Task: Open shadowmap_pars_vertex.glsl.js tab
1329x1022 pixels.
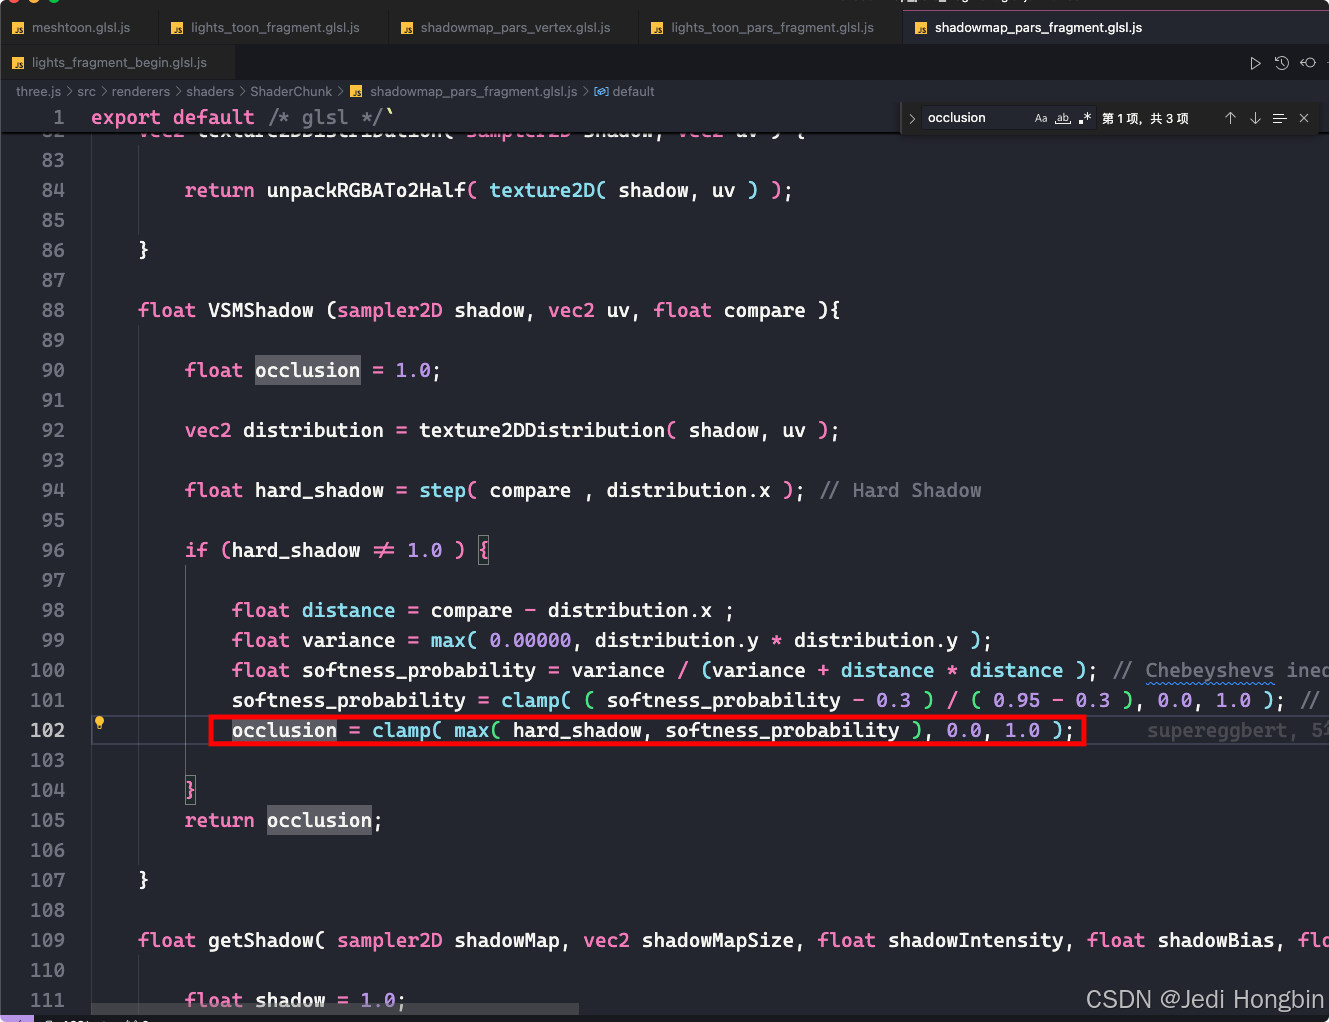Action: (514, 28)
